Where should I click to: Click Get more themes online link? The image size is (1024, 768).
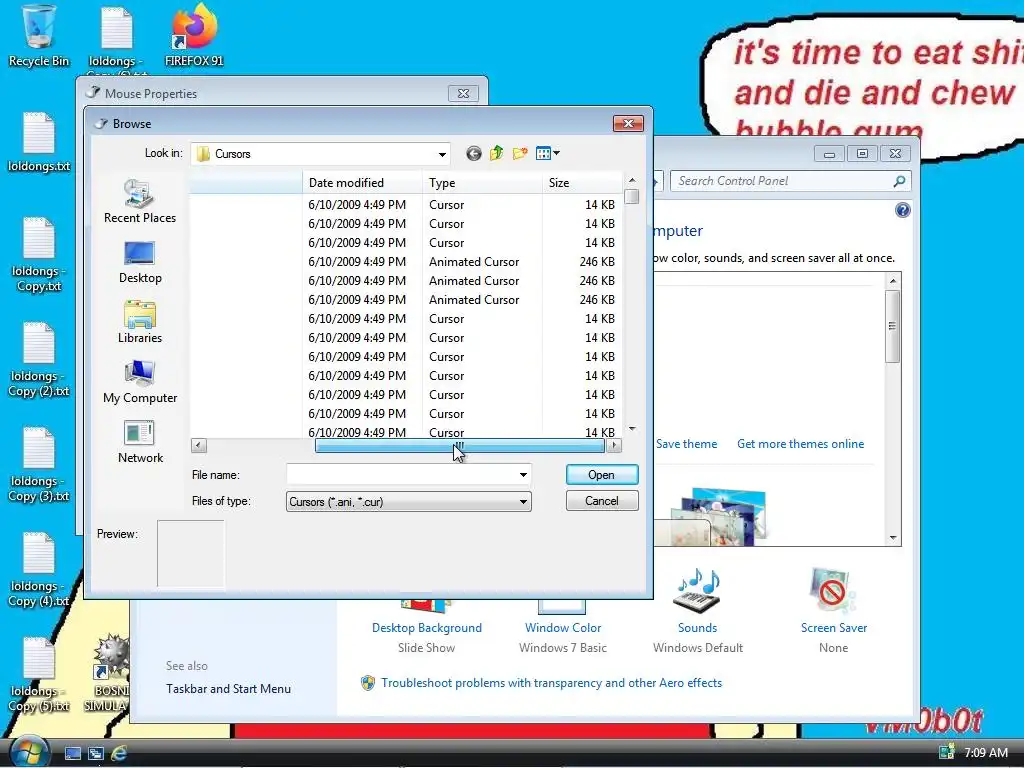click(x=800, y=444)
